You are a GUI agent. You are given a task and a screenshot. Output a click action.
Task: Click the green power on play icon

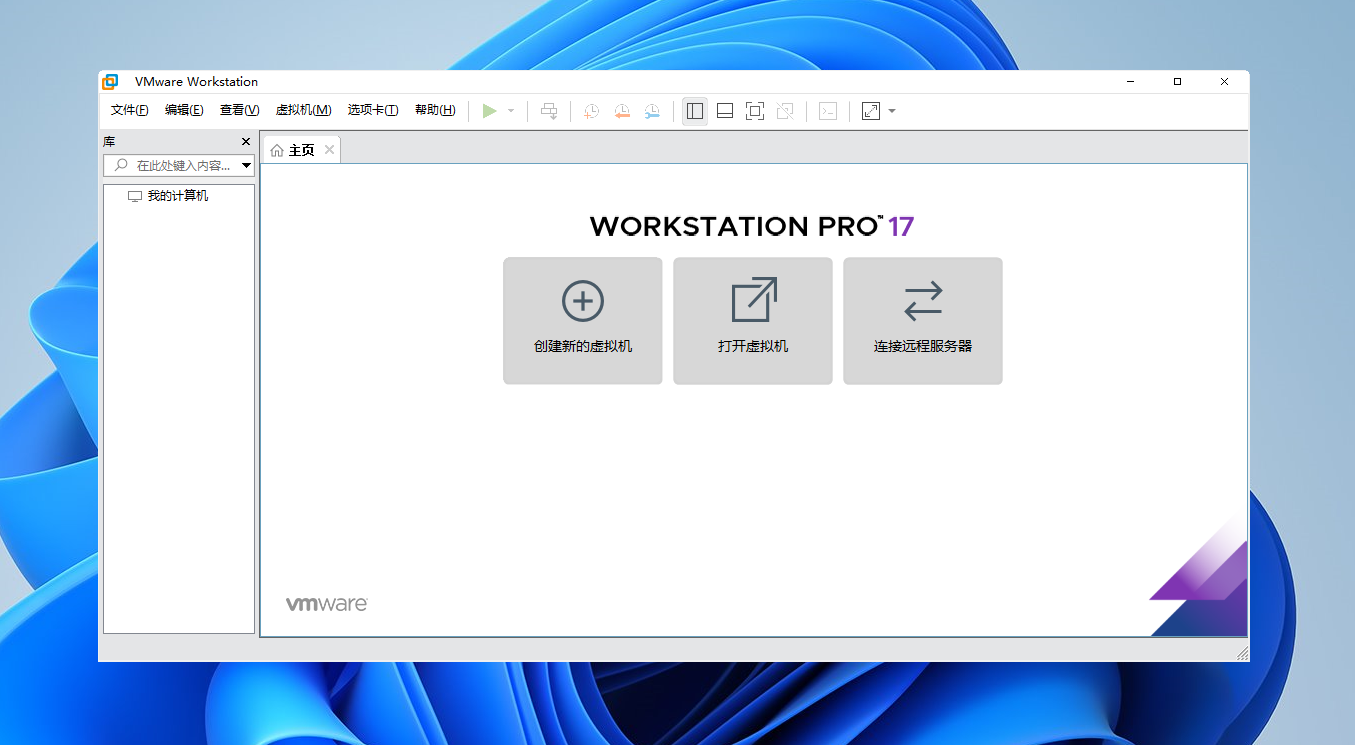[x=489, y=111]
